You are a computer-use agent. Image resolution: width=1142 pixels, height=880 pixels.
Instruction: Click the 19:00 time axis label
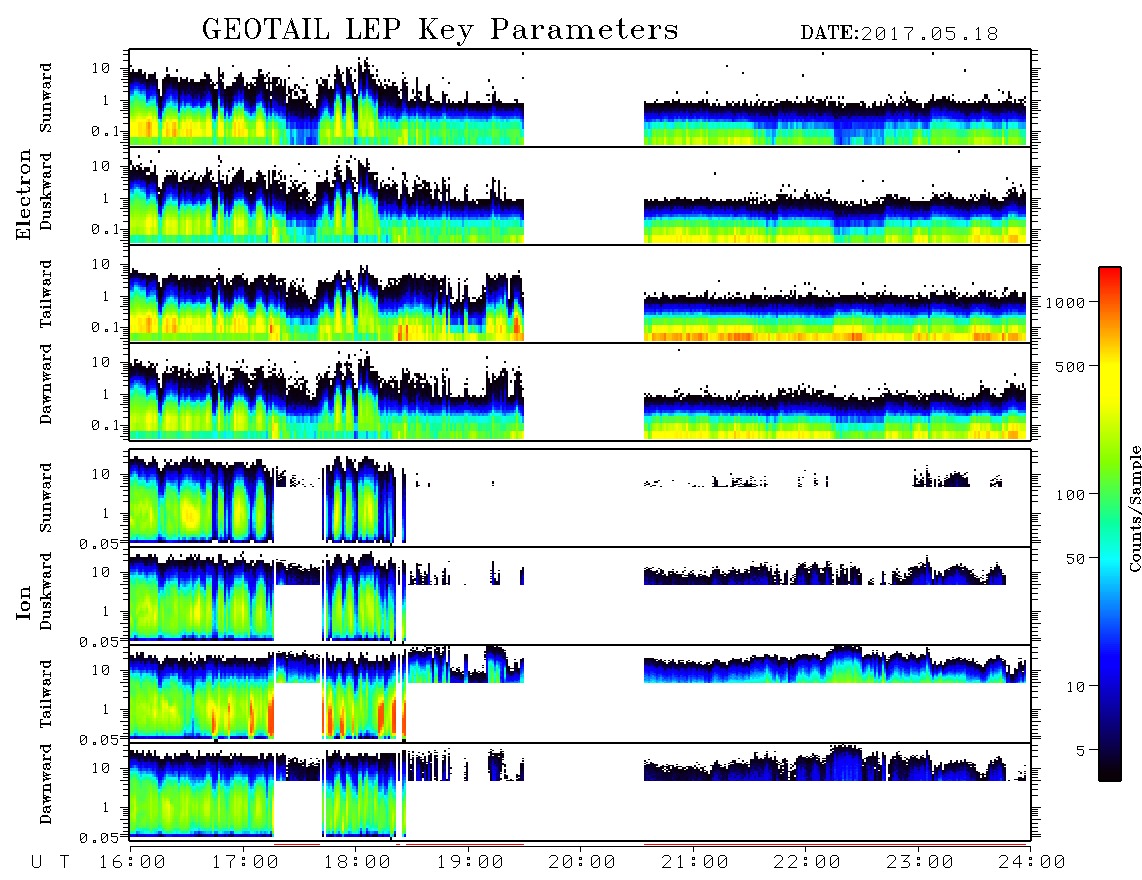coord(470,863)
